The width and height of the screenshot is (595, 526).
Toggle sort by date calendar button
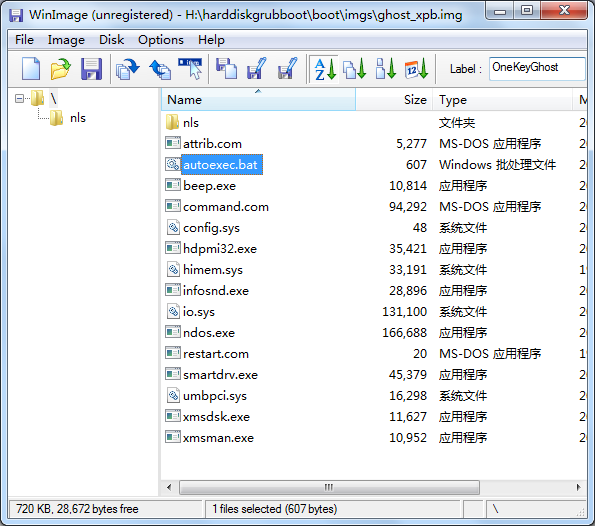coord(416,69)
